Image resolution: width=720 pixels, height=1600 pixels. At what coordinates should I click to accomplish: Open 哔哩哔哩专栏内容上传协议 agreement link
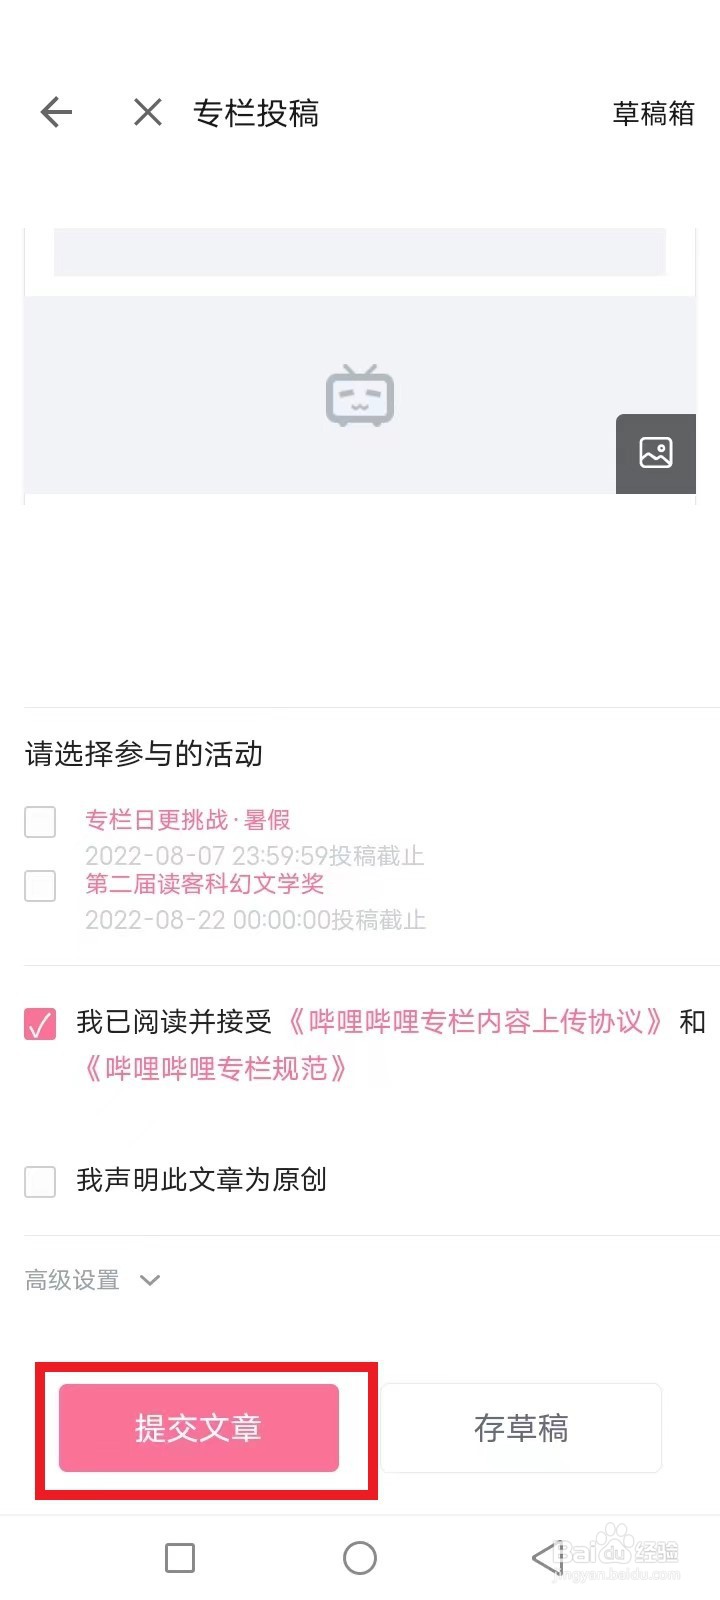tap(475, 1022)
